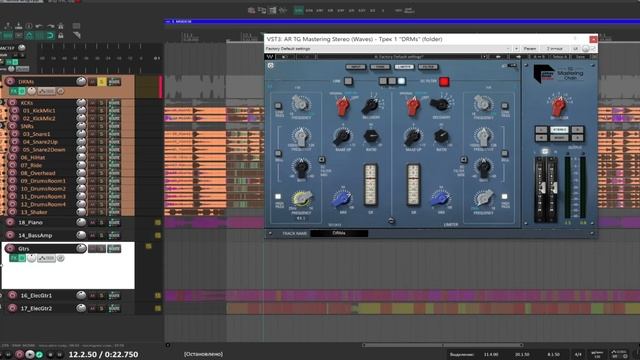
Task: Arm record on the 17_ElecGtr2 track
Action: [x=12, y=308]
